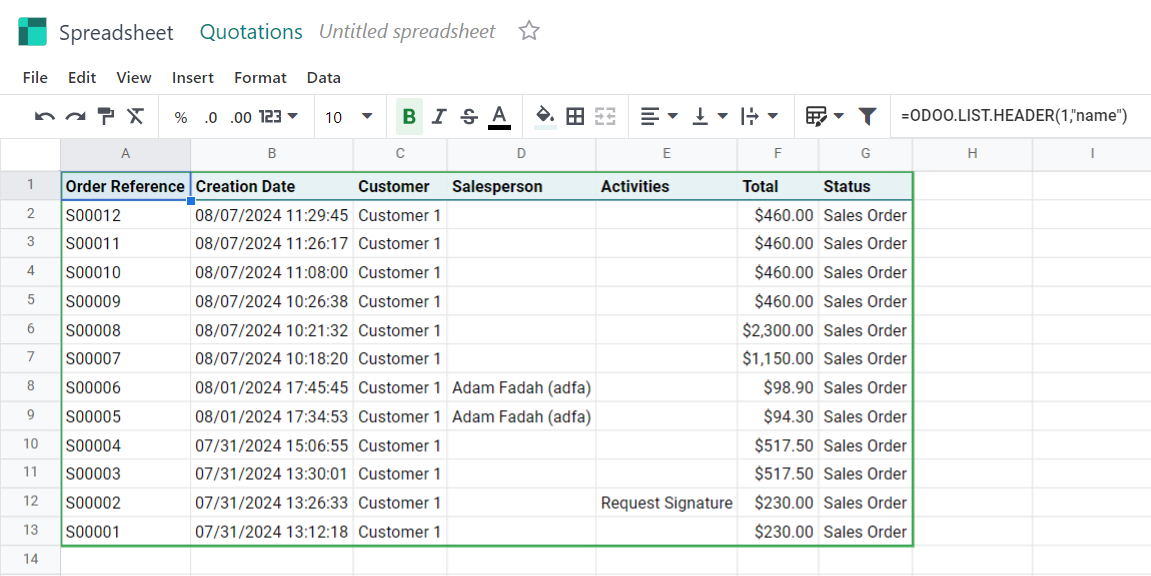1151x576 pixels.
Task: Toggle Italic formatting
Action: coord(440,117)
